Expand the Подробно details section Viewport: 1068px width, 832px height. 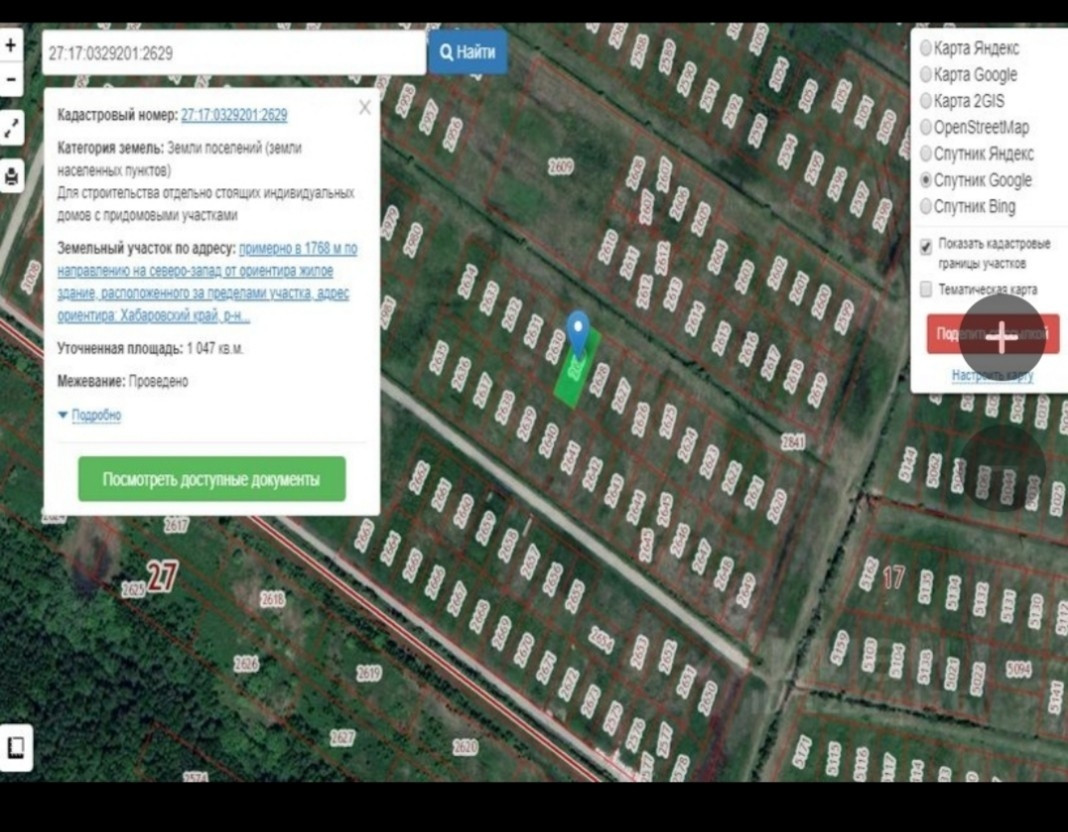pyautogui.click(x=90, y=415)
